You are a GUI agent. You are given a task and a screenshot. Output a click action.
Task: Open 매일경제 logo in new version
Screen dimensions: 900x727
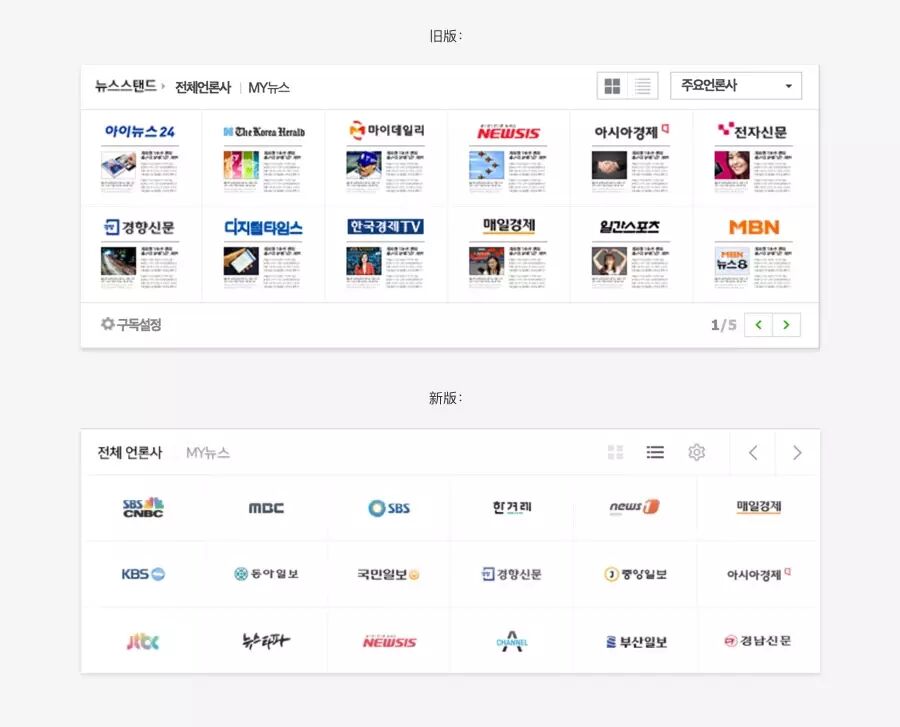click(758, 507)
